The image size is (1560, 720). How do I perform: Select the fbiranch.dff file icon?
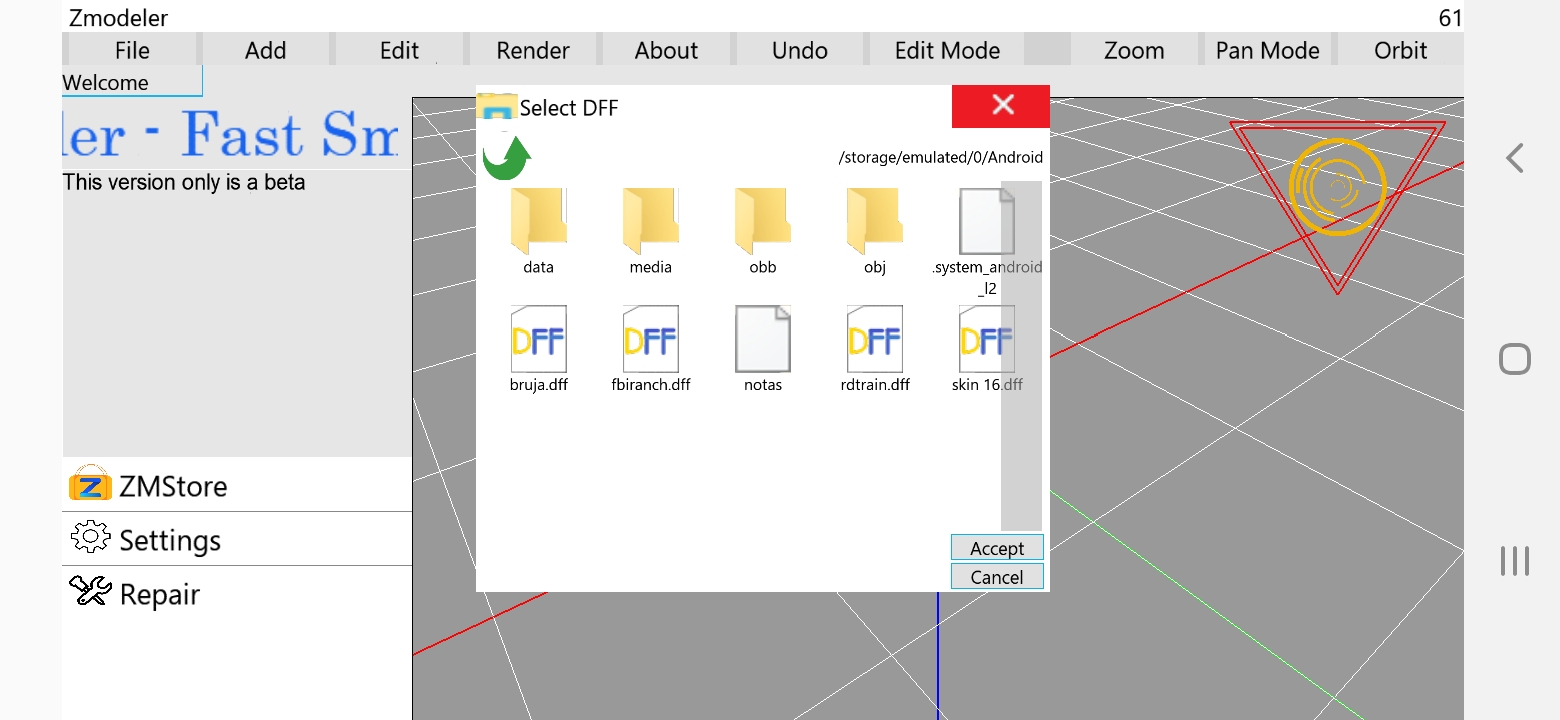coord(651,339)
